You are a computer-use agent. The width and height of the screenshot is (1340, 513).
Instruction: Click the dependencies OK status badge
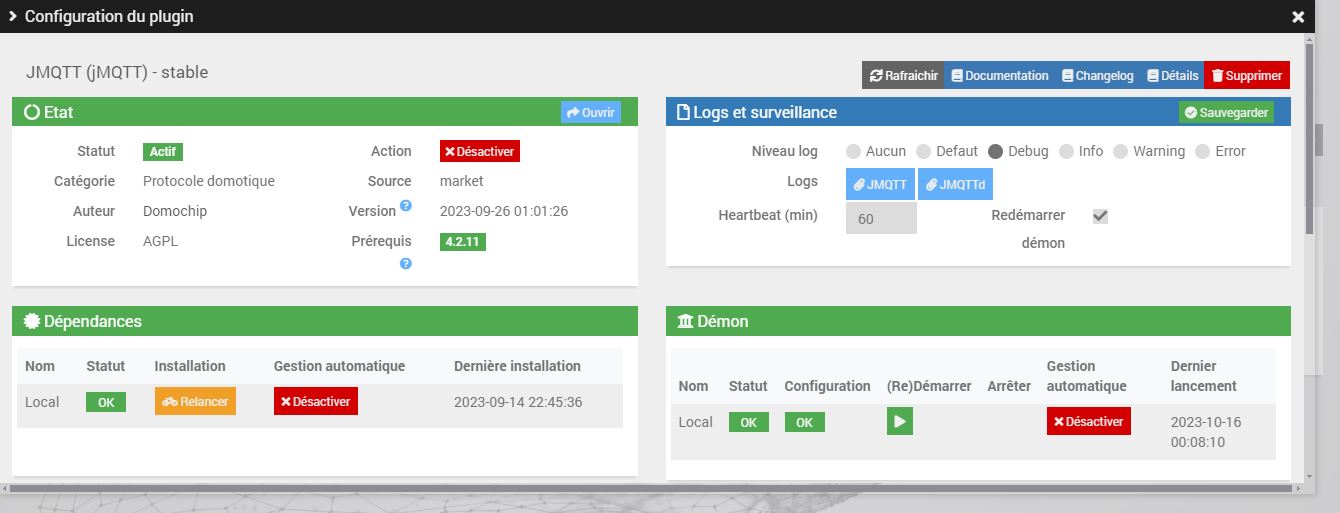coord(106,402)
